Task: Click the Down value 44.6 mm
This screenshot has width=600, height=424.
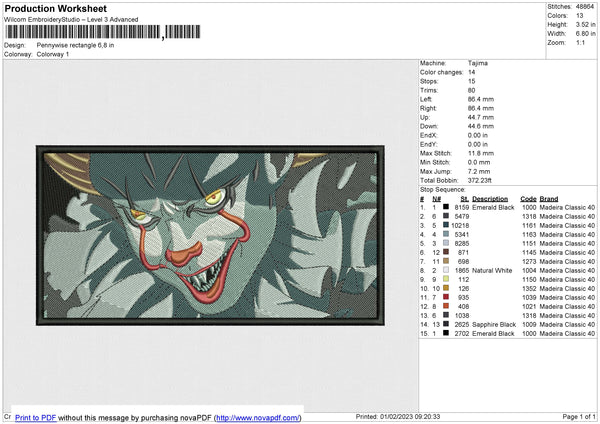Action: (x=481, y=126)
